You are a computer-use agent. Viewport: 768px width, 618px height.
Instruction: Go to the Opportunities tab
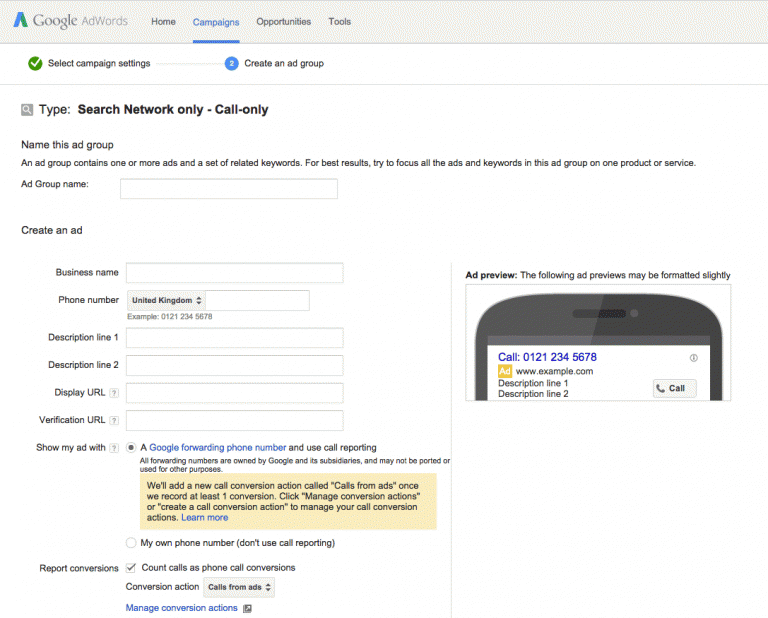click(283, 21)
